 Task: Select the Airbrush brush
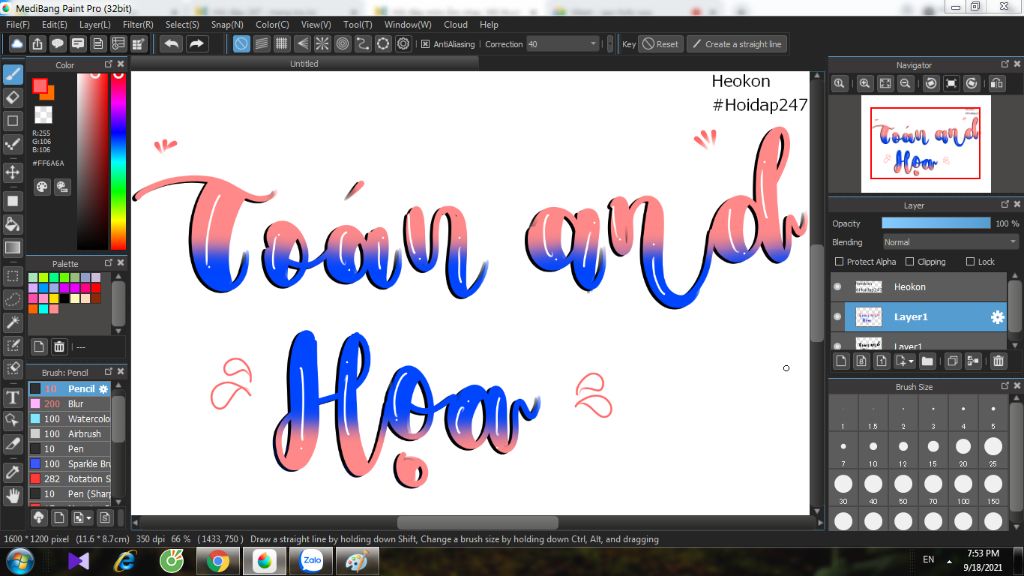[69, 434]
